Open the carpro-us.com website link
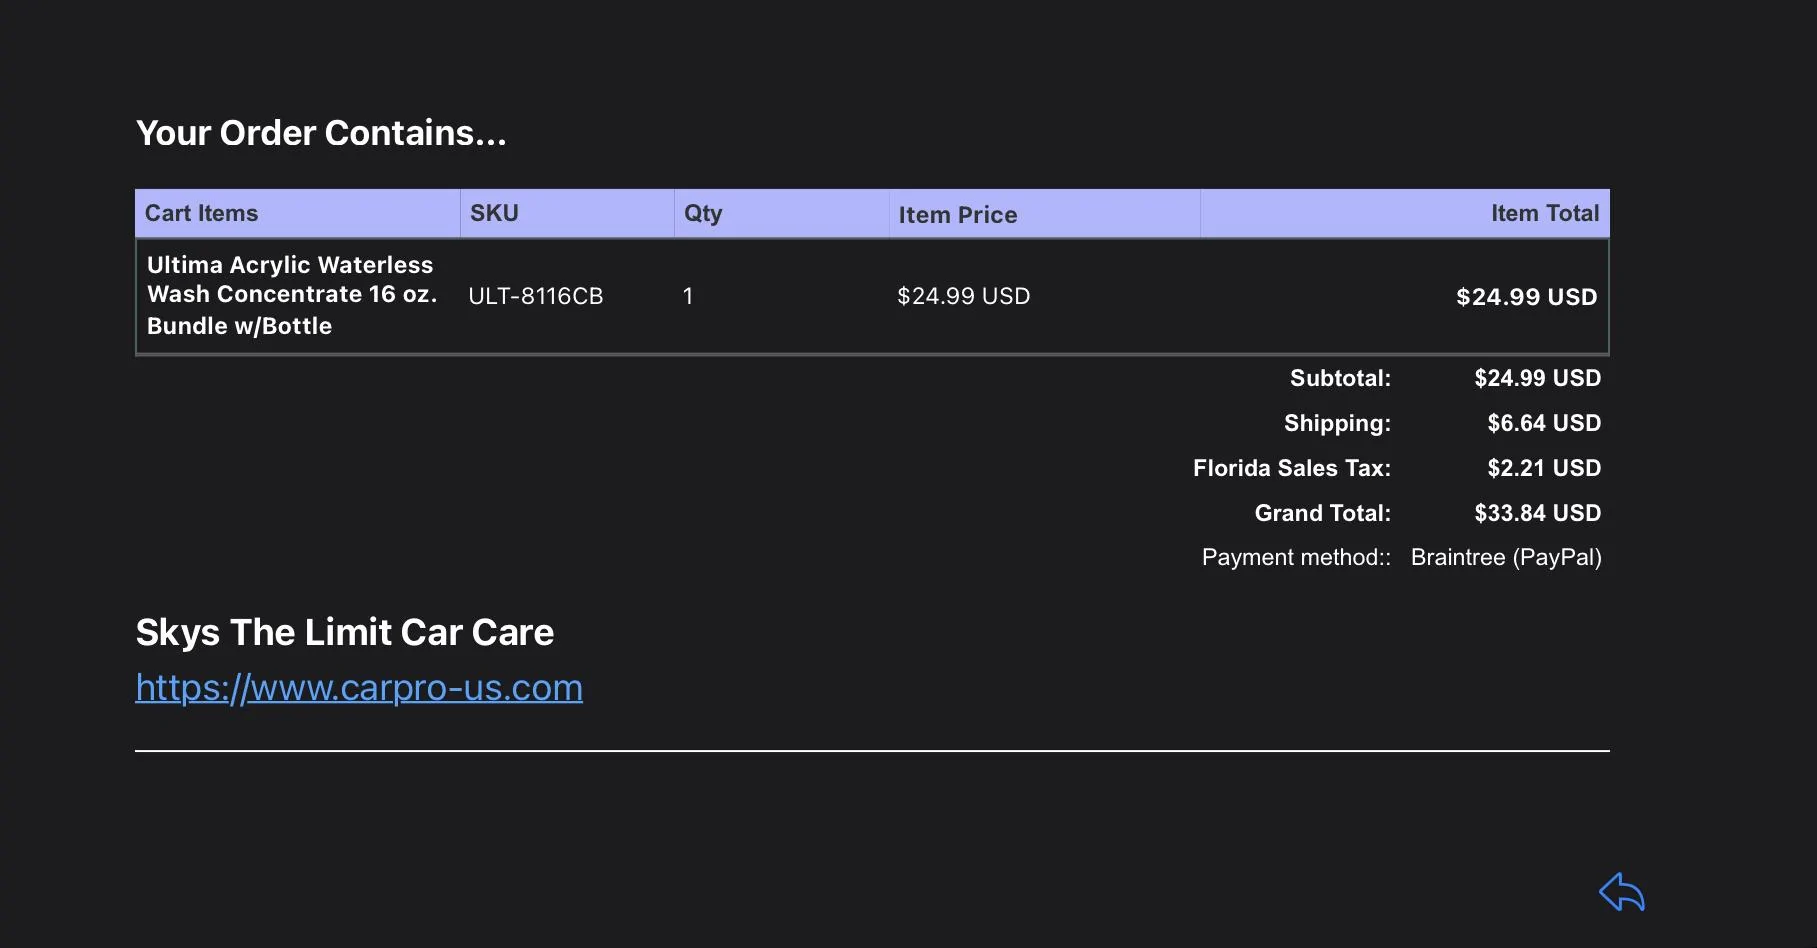 pyautogui.click(x=359, y=688)
